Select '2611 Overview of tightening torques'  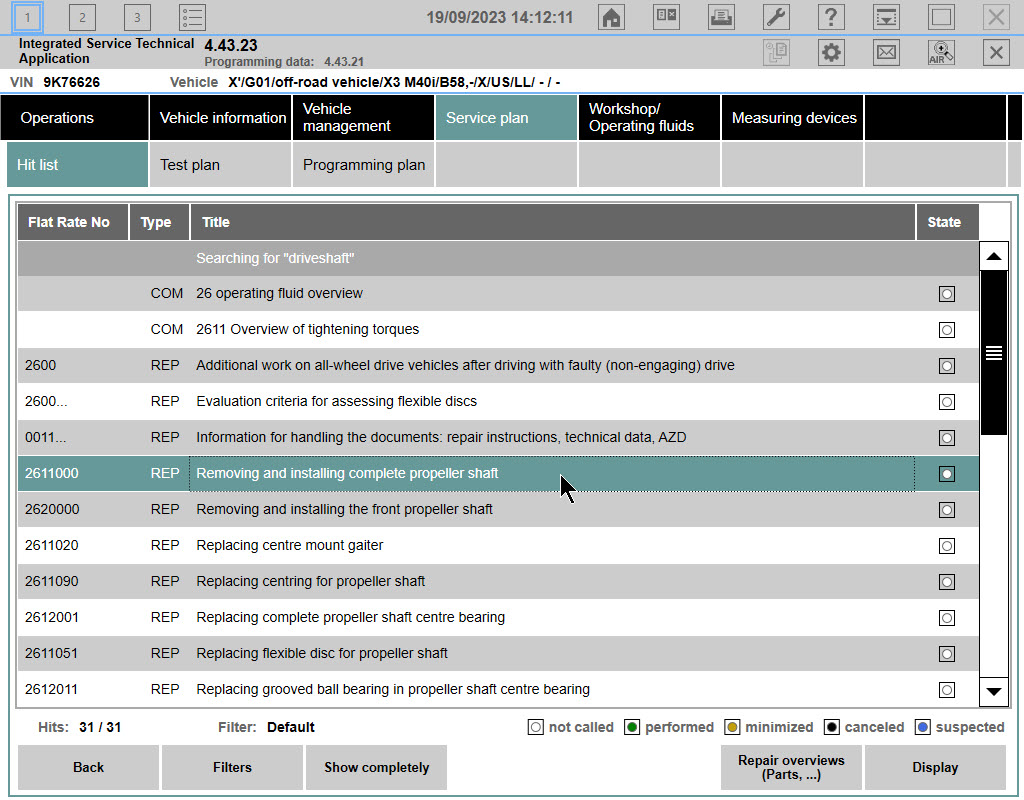(498, 330)
